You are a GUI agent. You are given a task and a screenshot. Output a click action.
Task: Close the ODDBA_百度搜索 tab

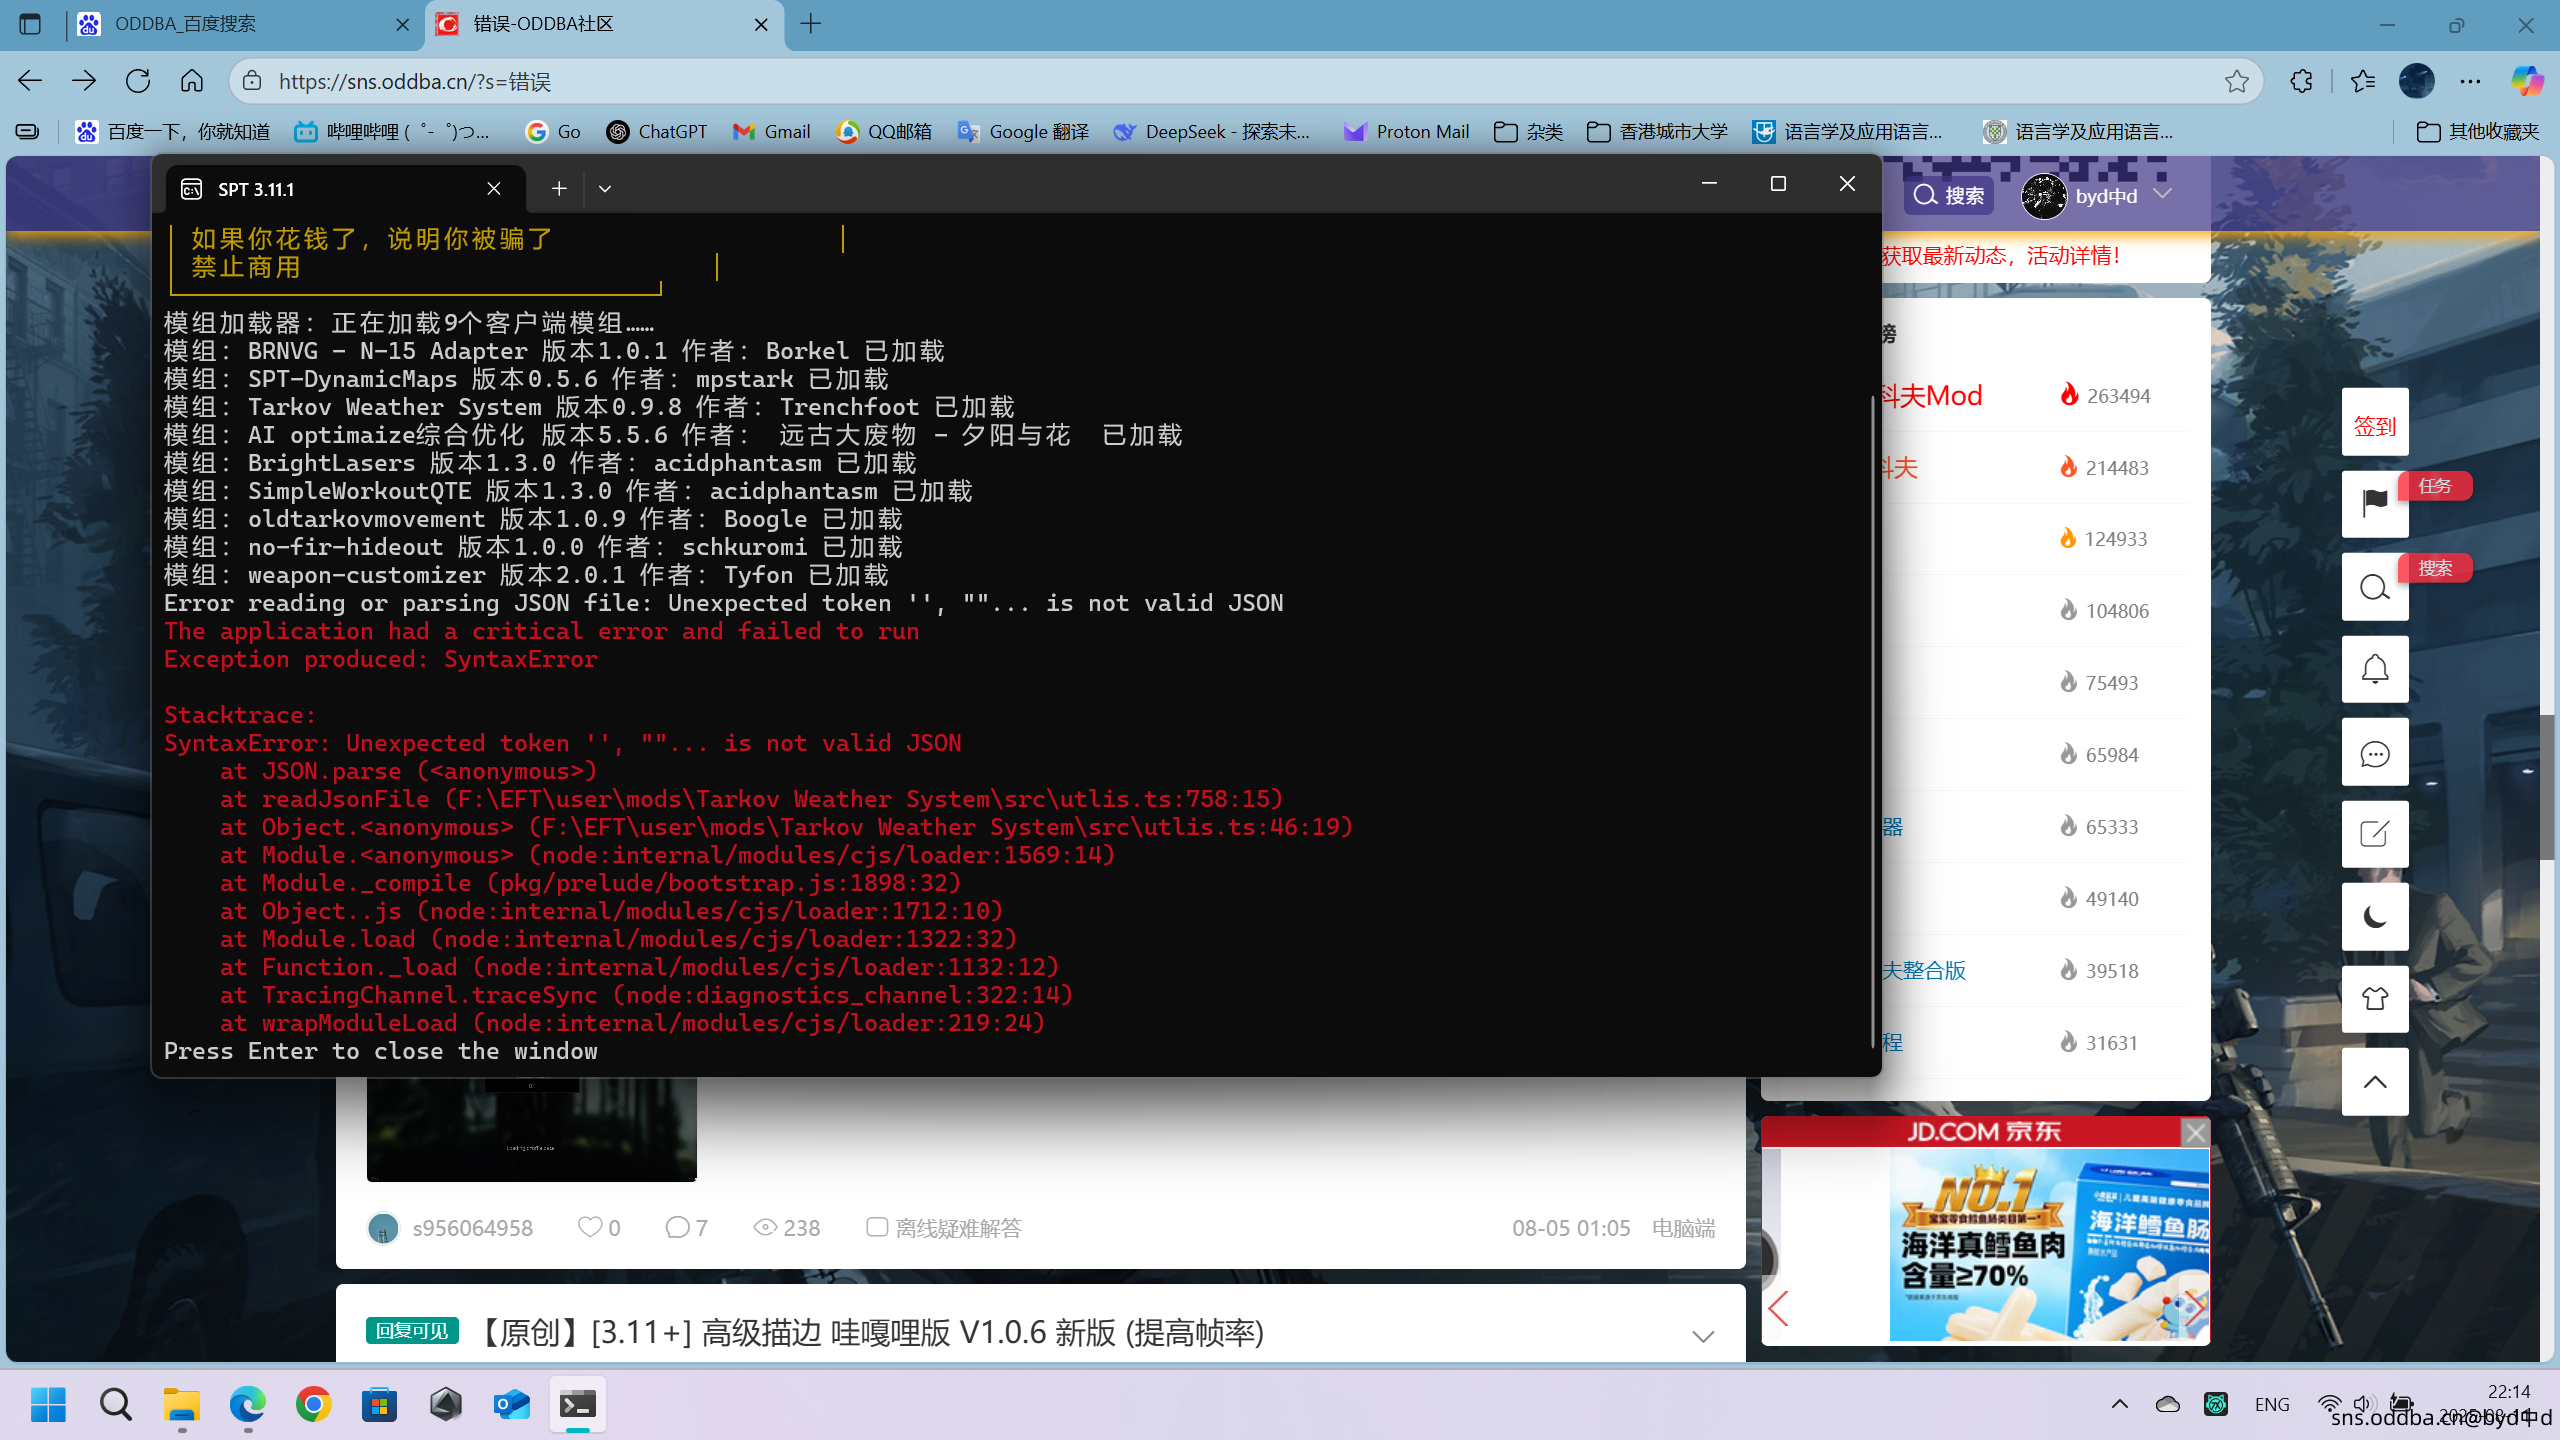click(403, 24)
